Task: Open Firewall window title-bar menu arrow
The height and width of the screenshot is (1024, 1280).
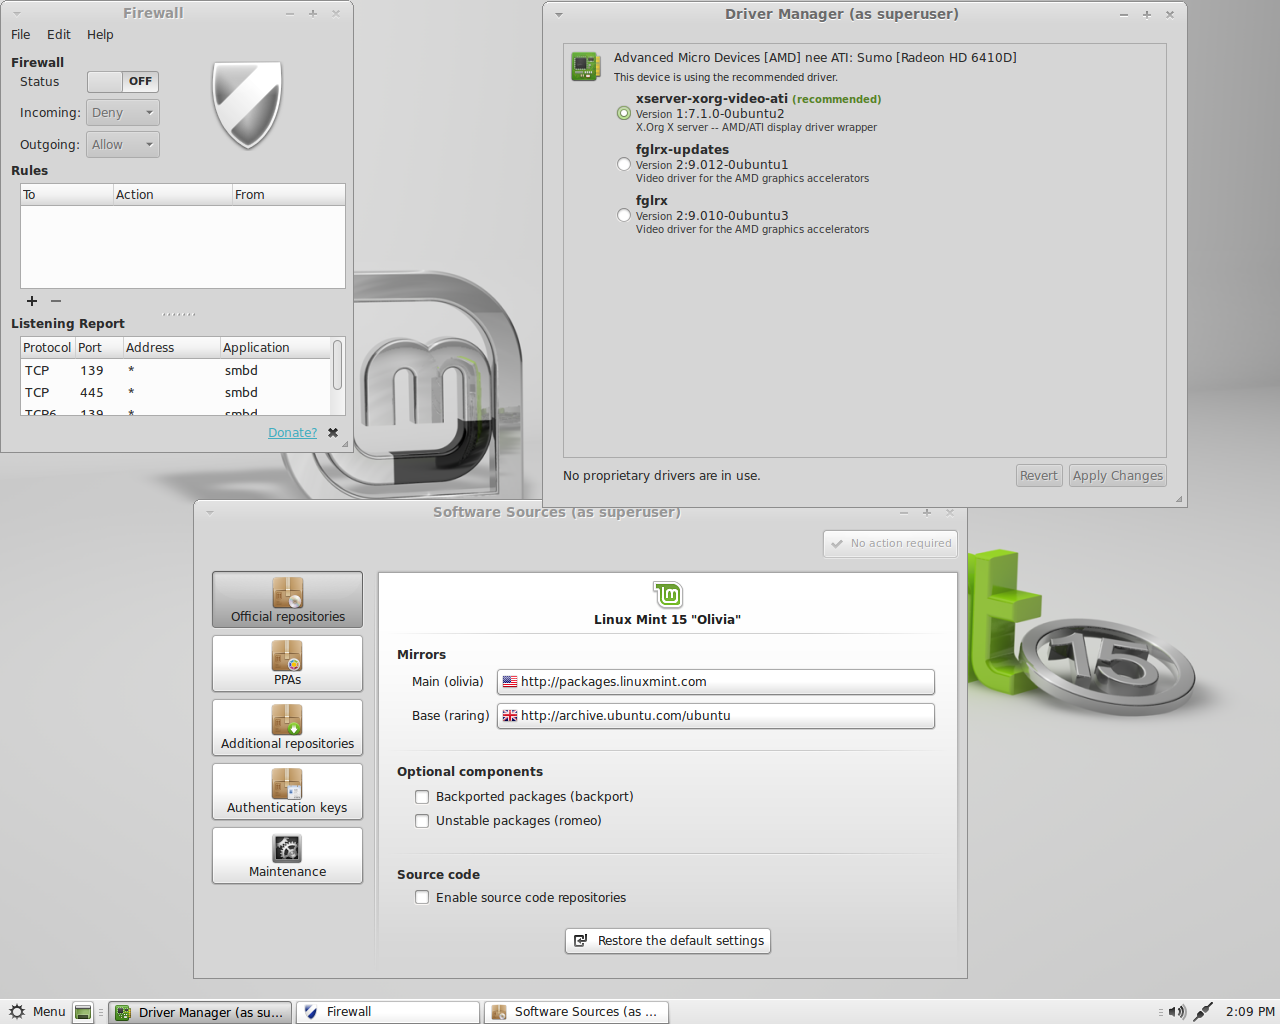Action: click(x=17, y=14)
